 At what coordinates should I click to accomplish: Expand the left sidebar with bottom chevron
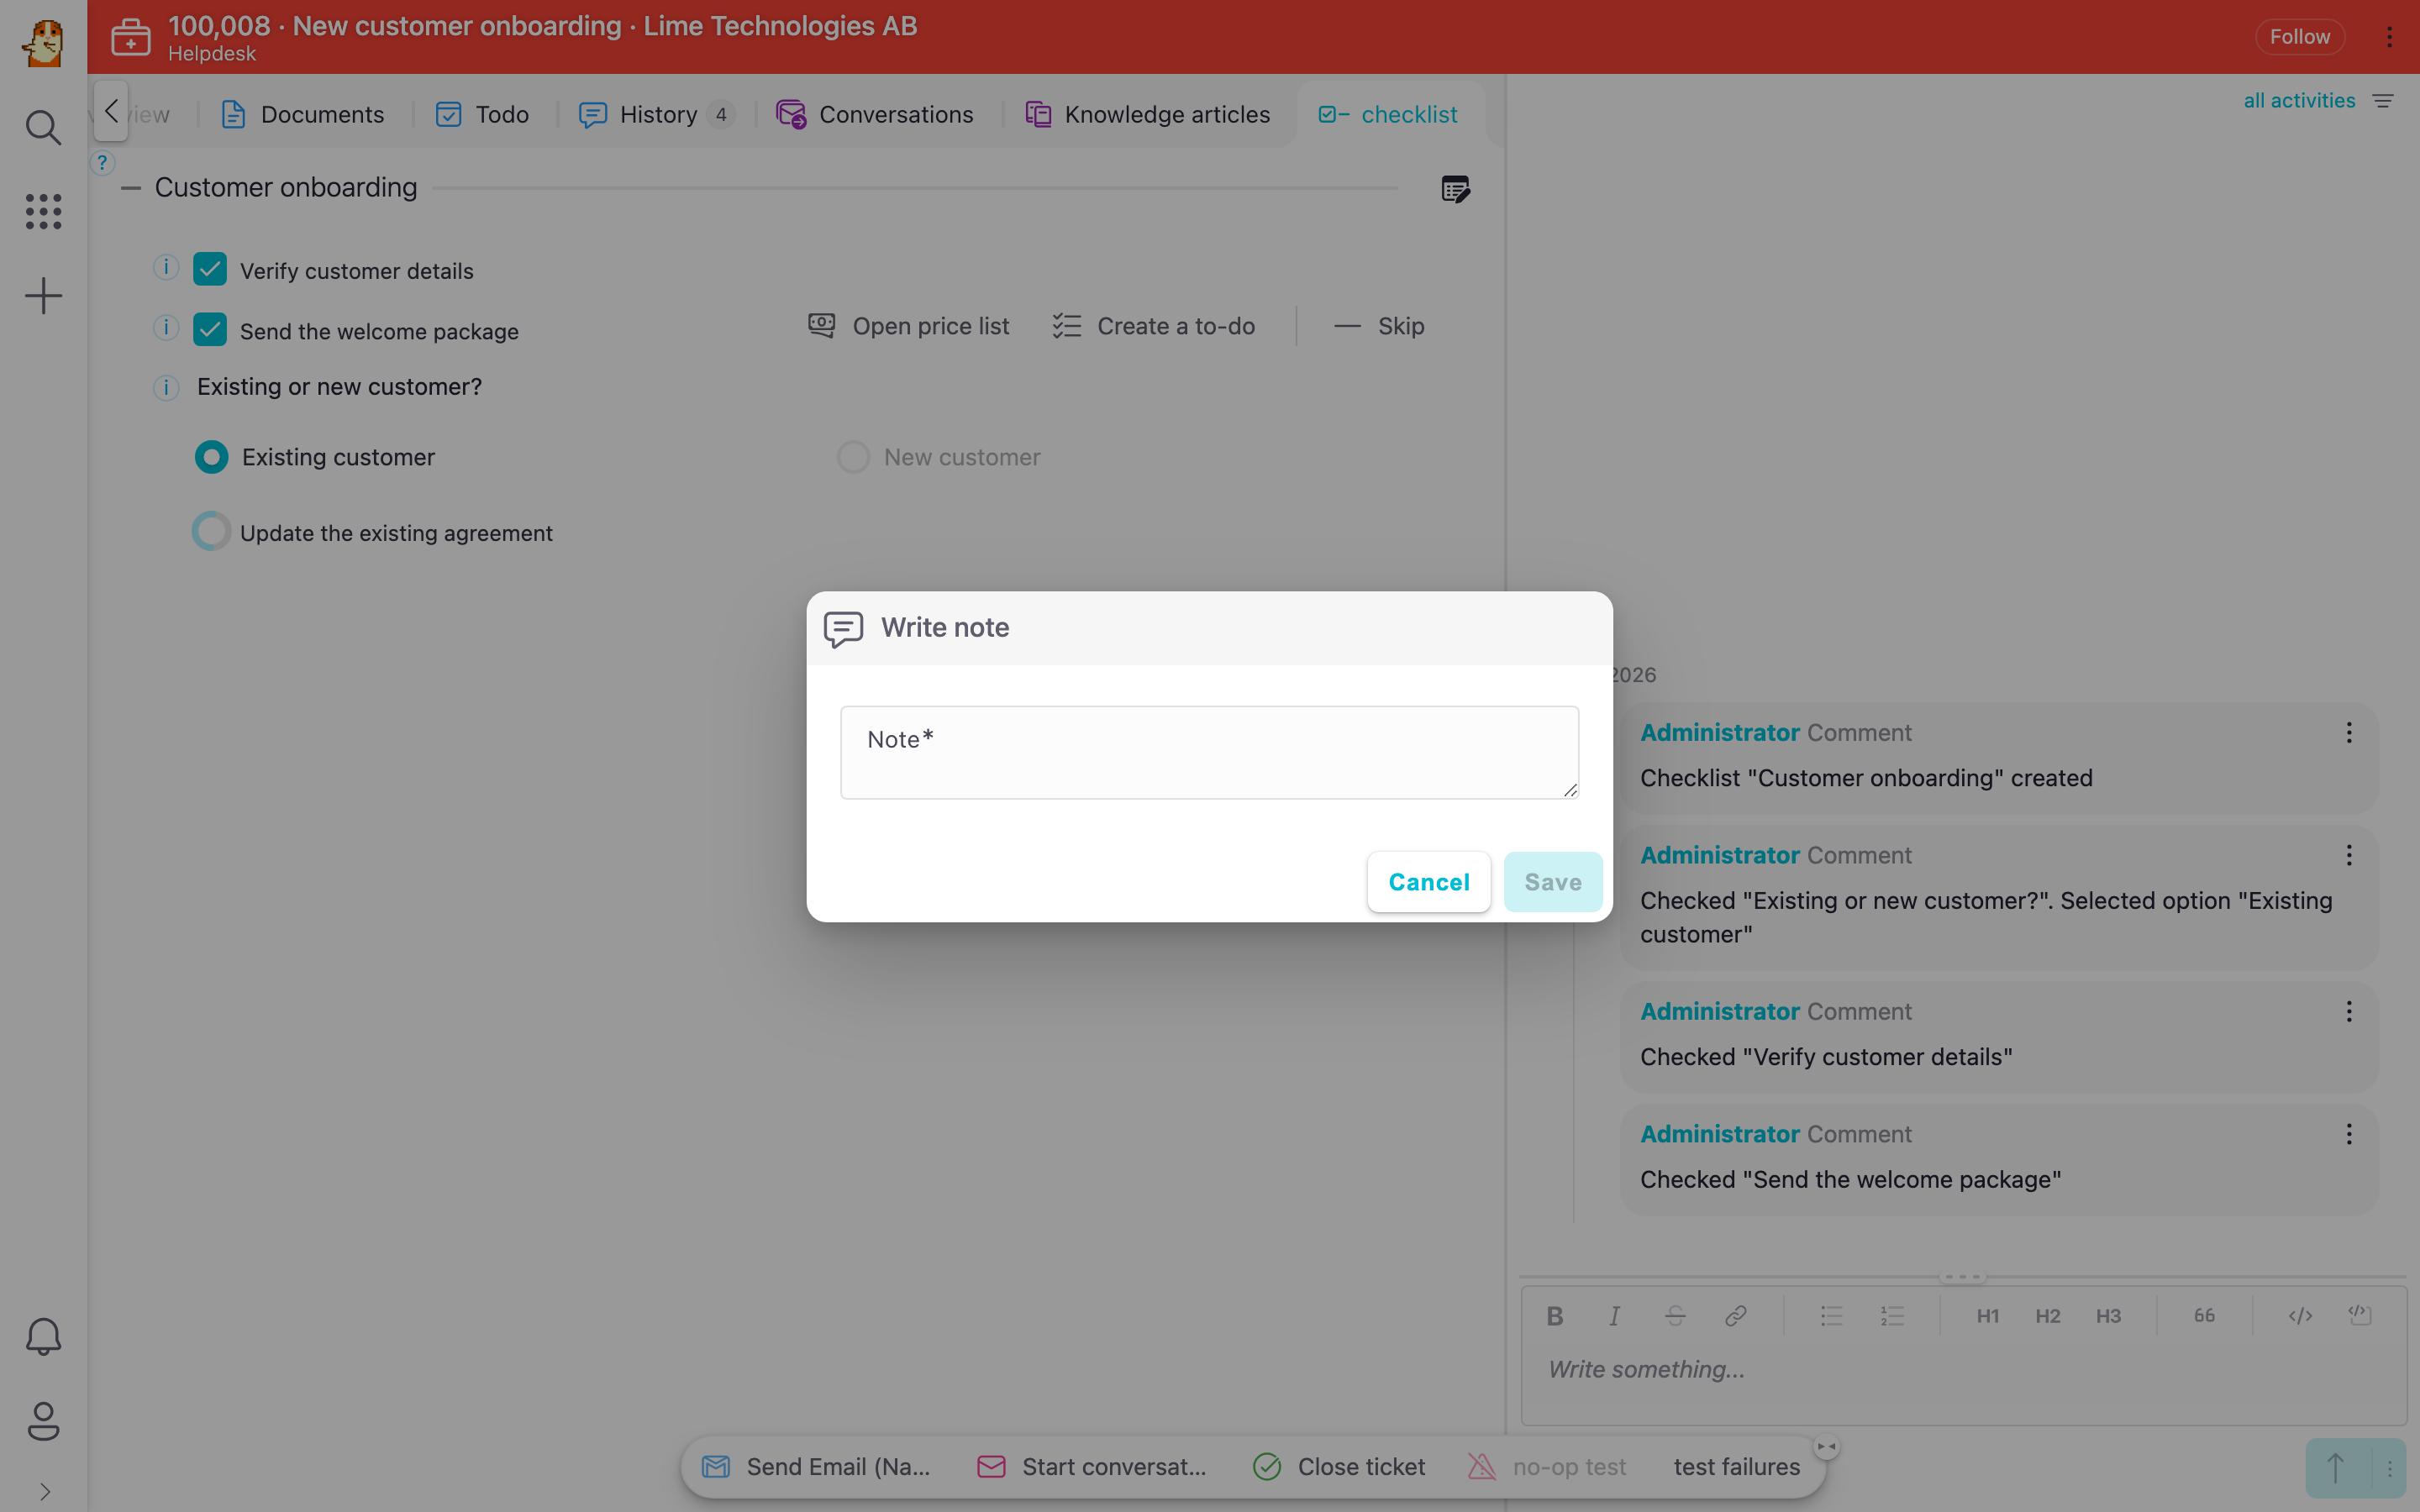point(44,1491)
